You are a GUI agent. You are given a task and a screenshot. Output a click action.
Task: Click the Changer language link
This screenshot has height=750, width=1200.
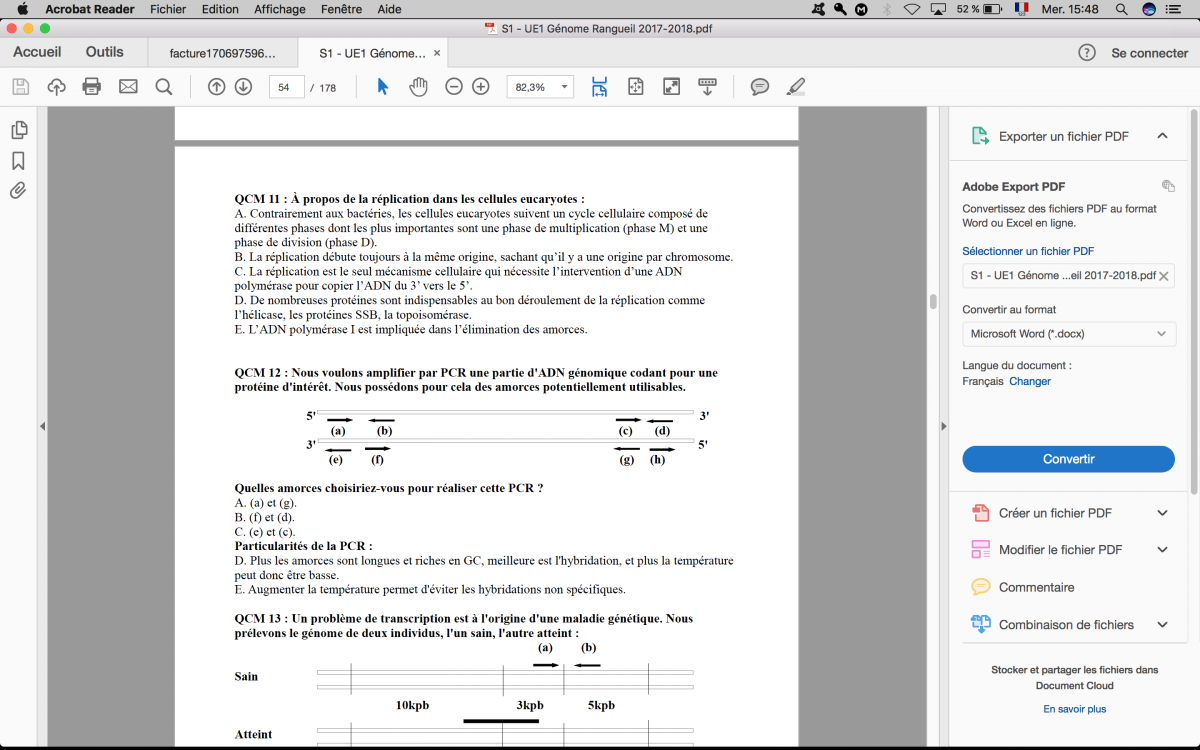coord(1029,381)
